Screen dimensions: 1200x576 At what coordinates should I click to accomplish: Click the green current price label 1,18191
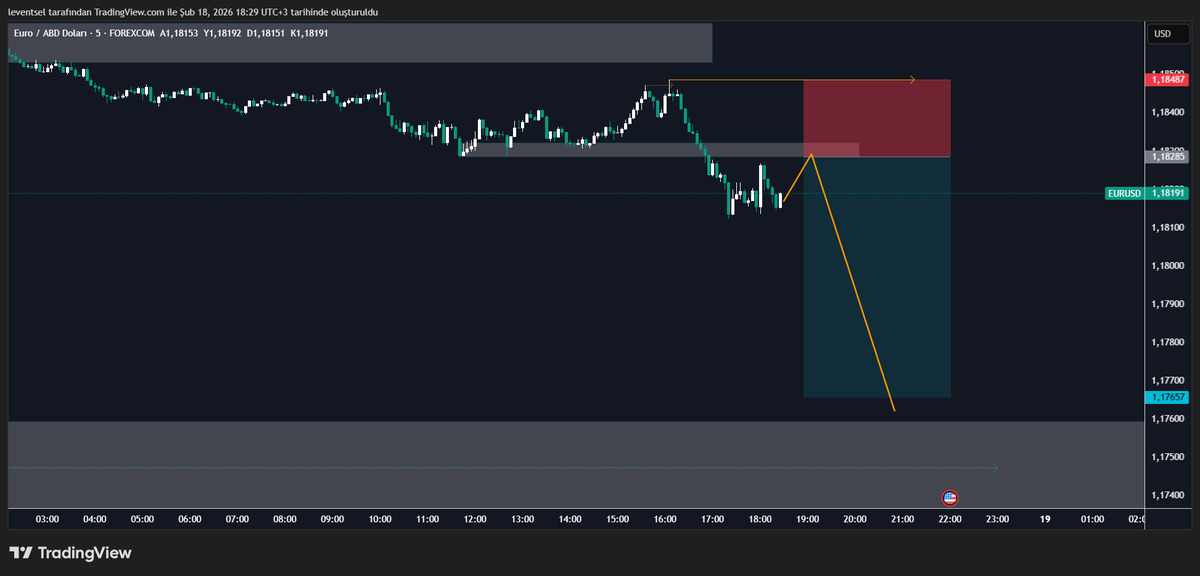pos(1168,194)
